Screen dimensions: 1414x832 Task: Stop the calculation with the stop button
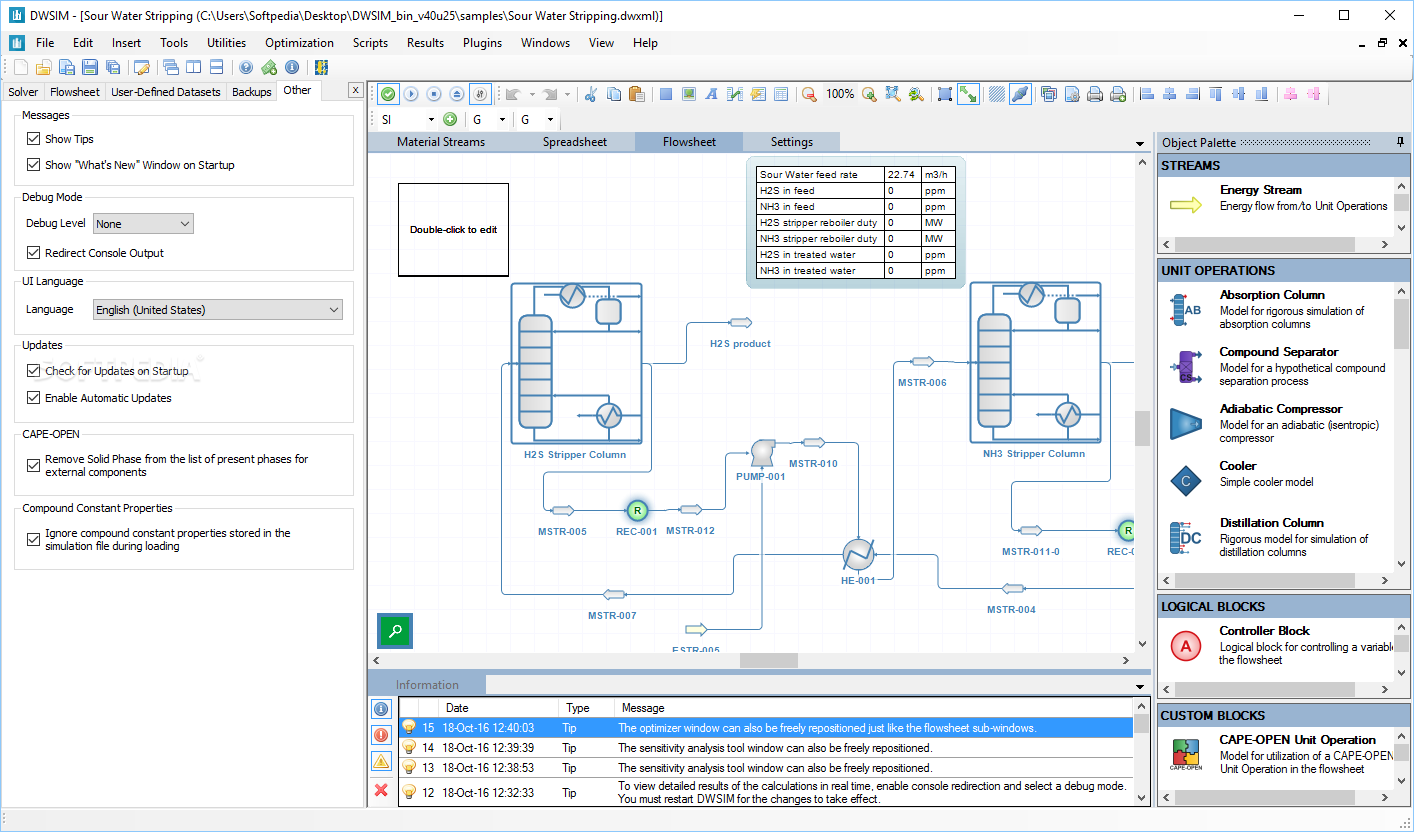434,94
